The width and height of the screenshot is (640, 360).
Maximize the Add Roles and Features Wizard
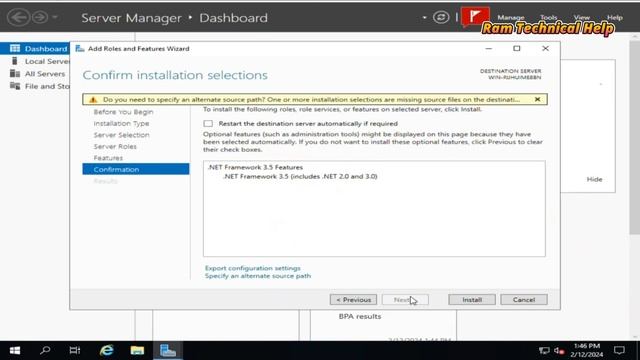point(517,49)
